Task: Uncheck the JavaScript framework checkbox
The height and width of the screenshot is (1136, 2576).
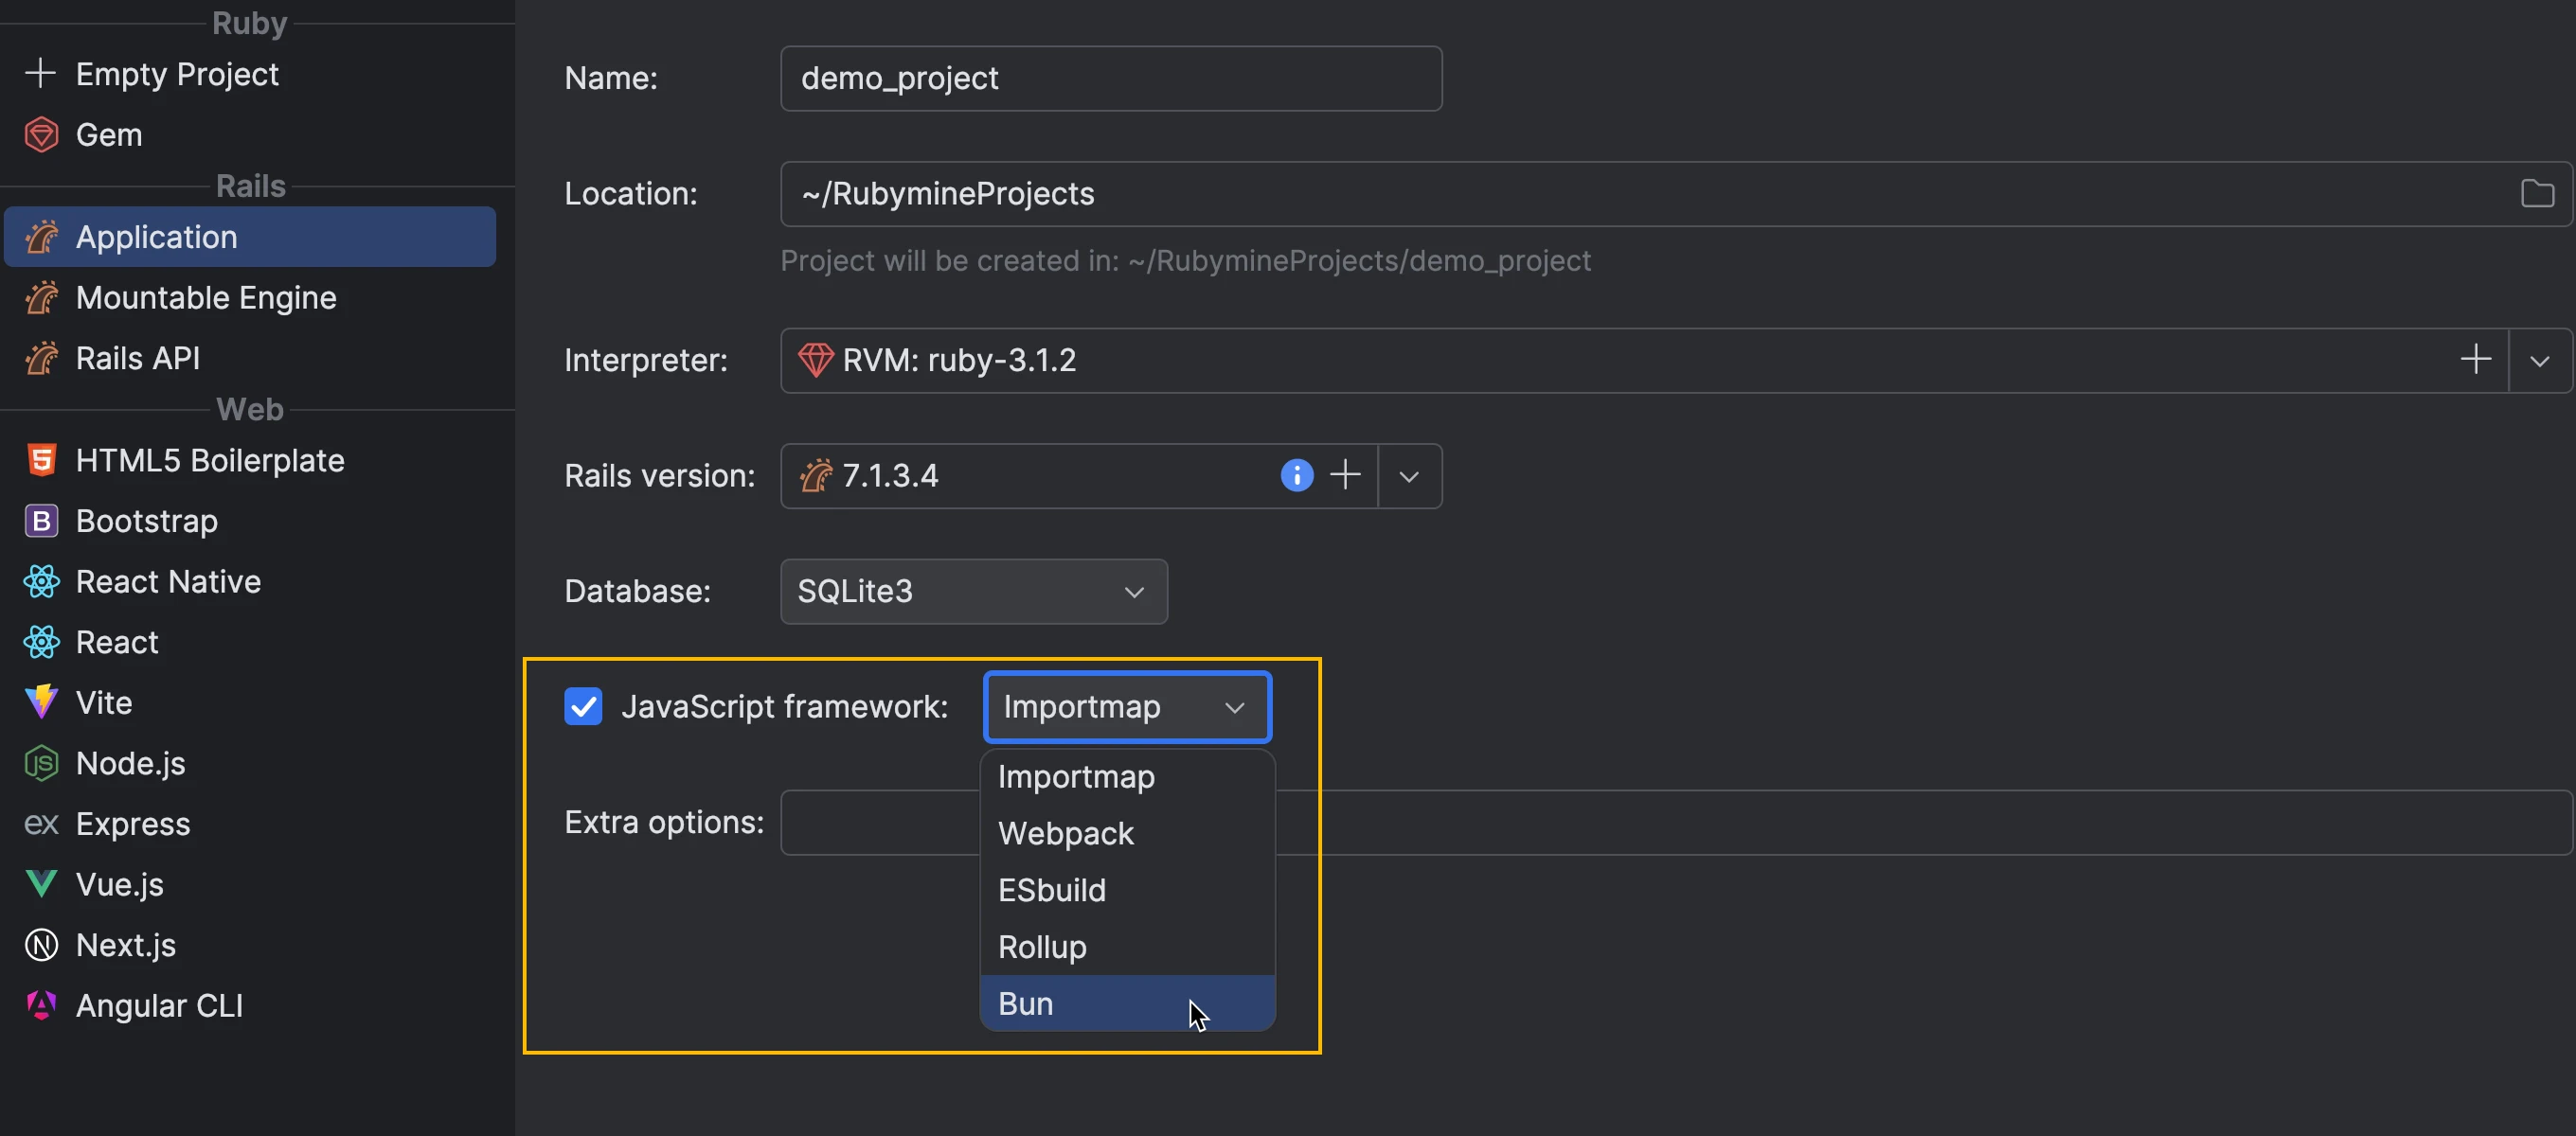Action: click(x=583, y=706)
